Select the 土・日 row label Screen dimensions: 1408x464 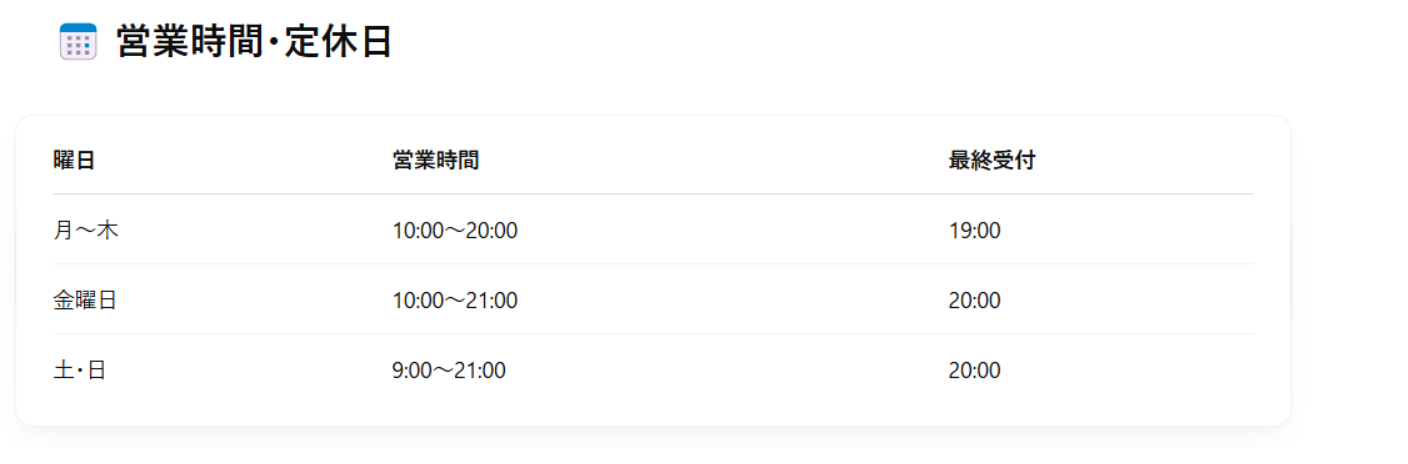(x=80, y=371)
